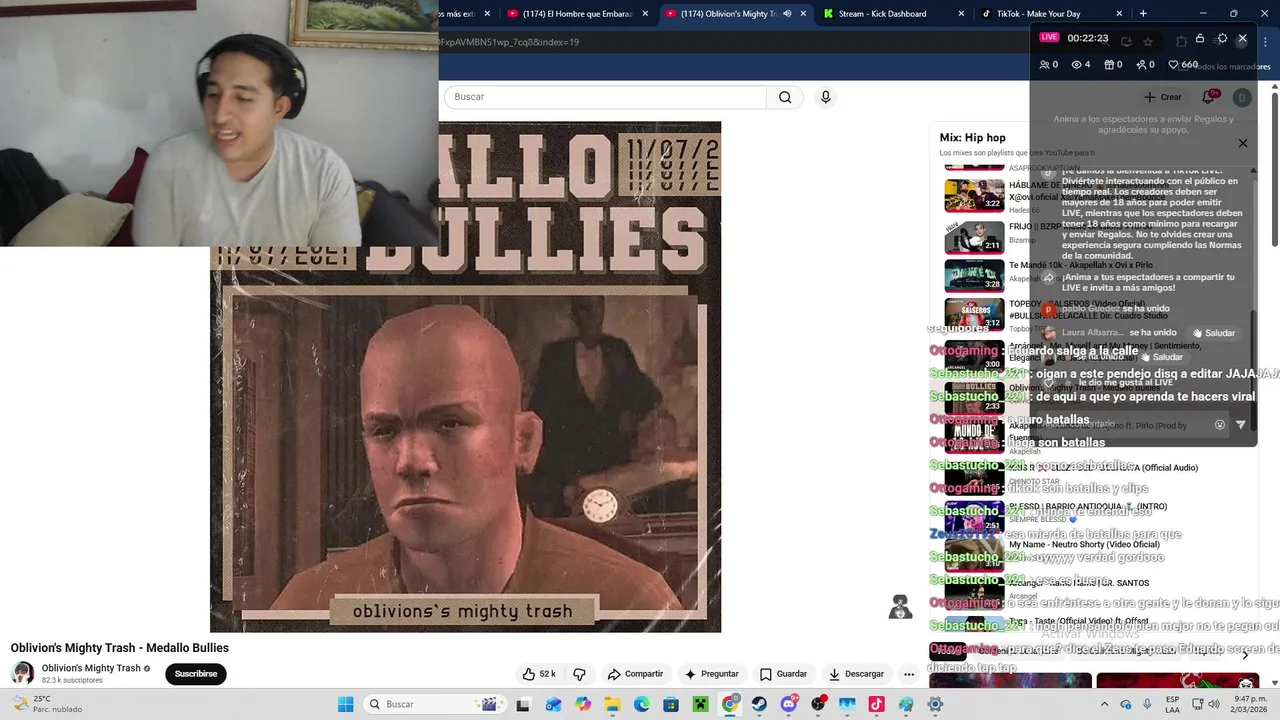This screenshot has height=720, width=1280.
Task: Click the Descargar button
Action: click(856, 674)
